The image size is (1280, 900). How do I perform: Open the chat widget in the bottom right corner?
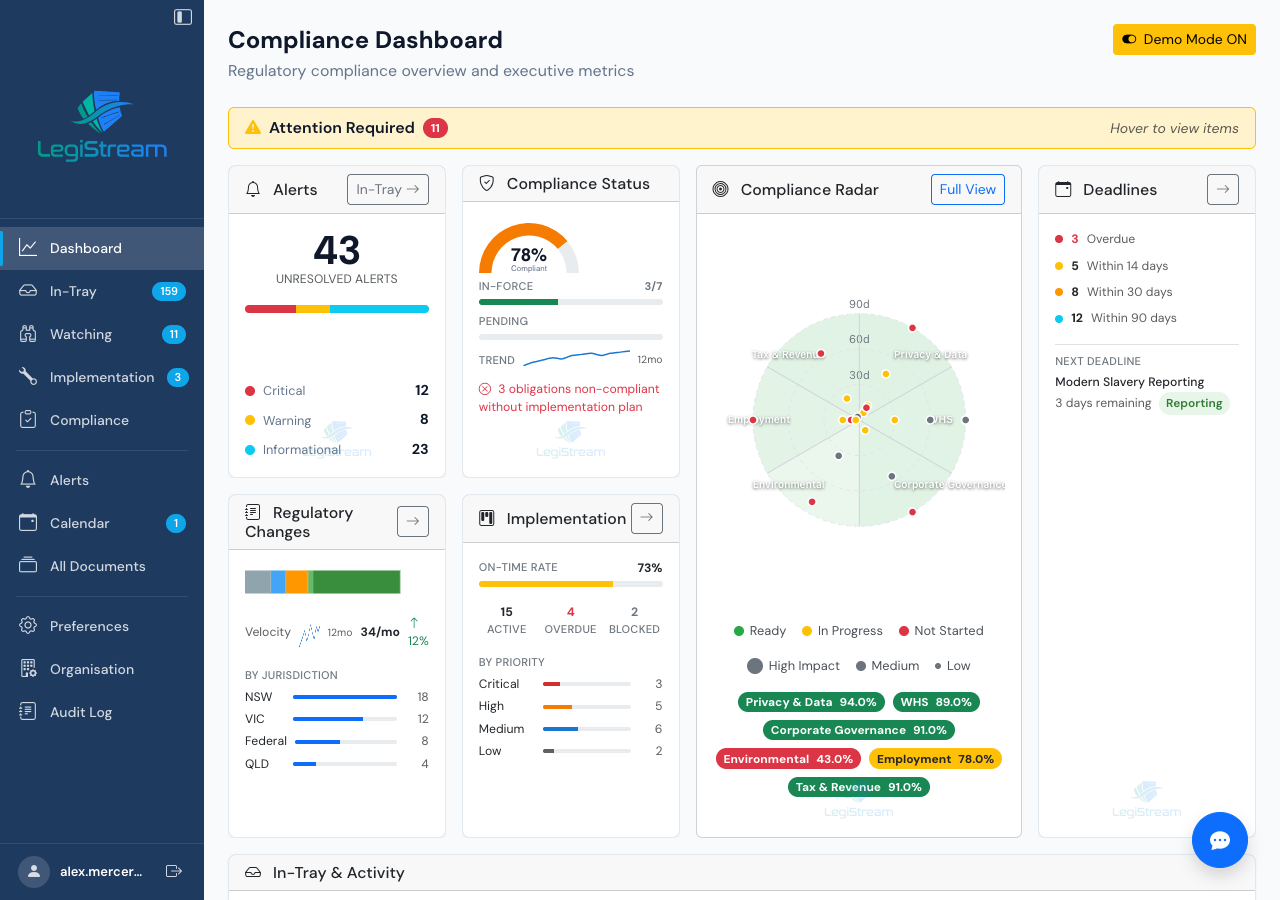(x=1219, y=840)
